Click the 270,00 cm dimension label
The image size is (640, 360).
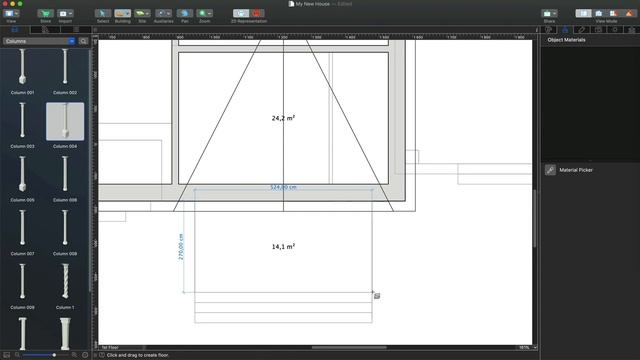[181, 247]
